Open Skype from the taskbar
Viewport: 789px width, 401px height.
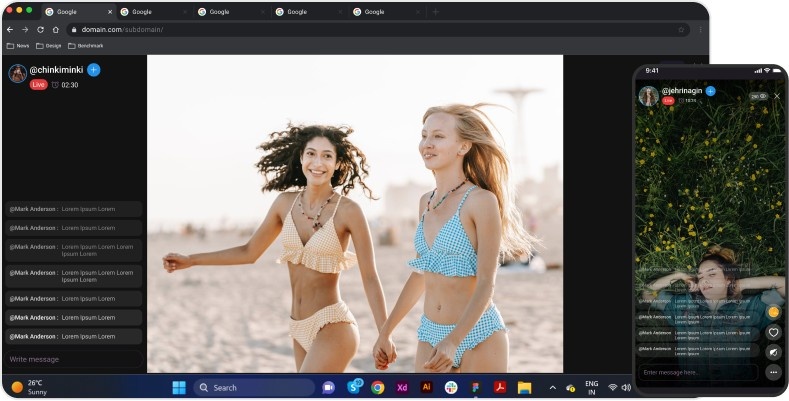coord(354,387)
